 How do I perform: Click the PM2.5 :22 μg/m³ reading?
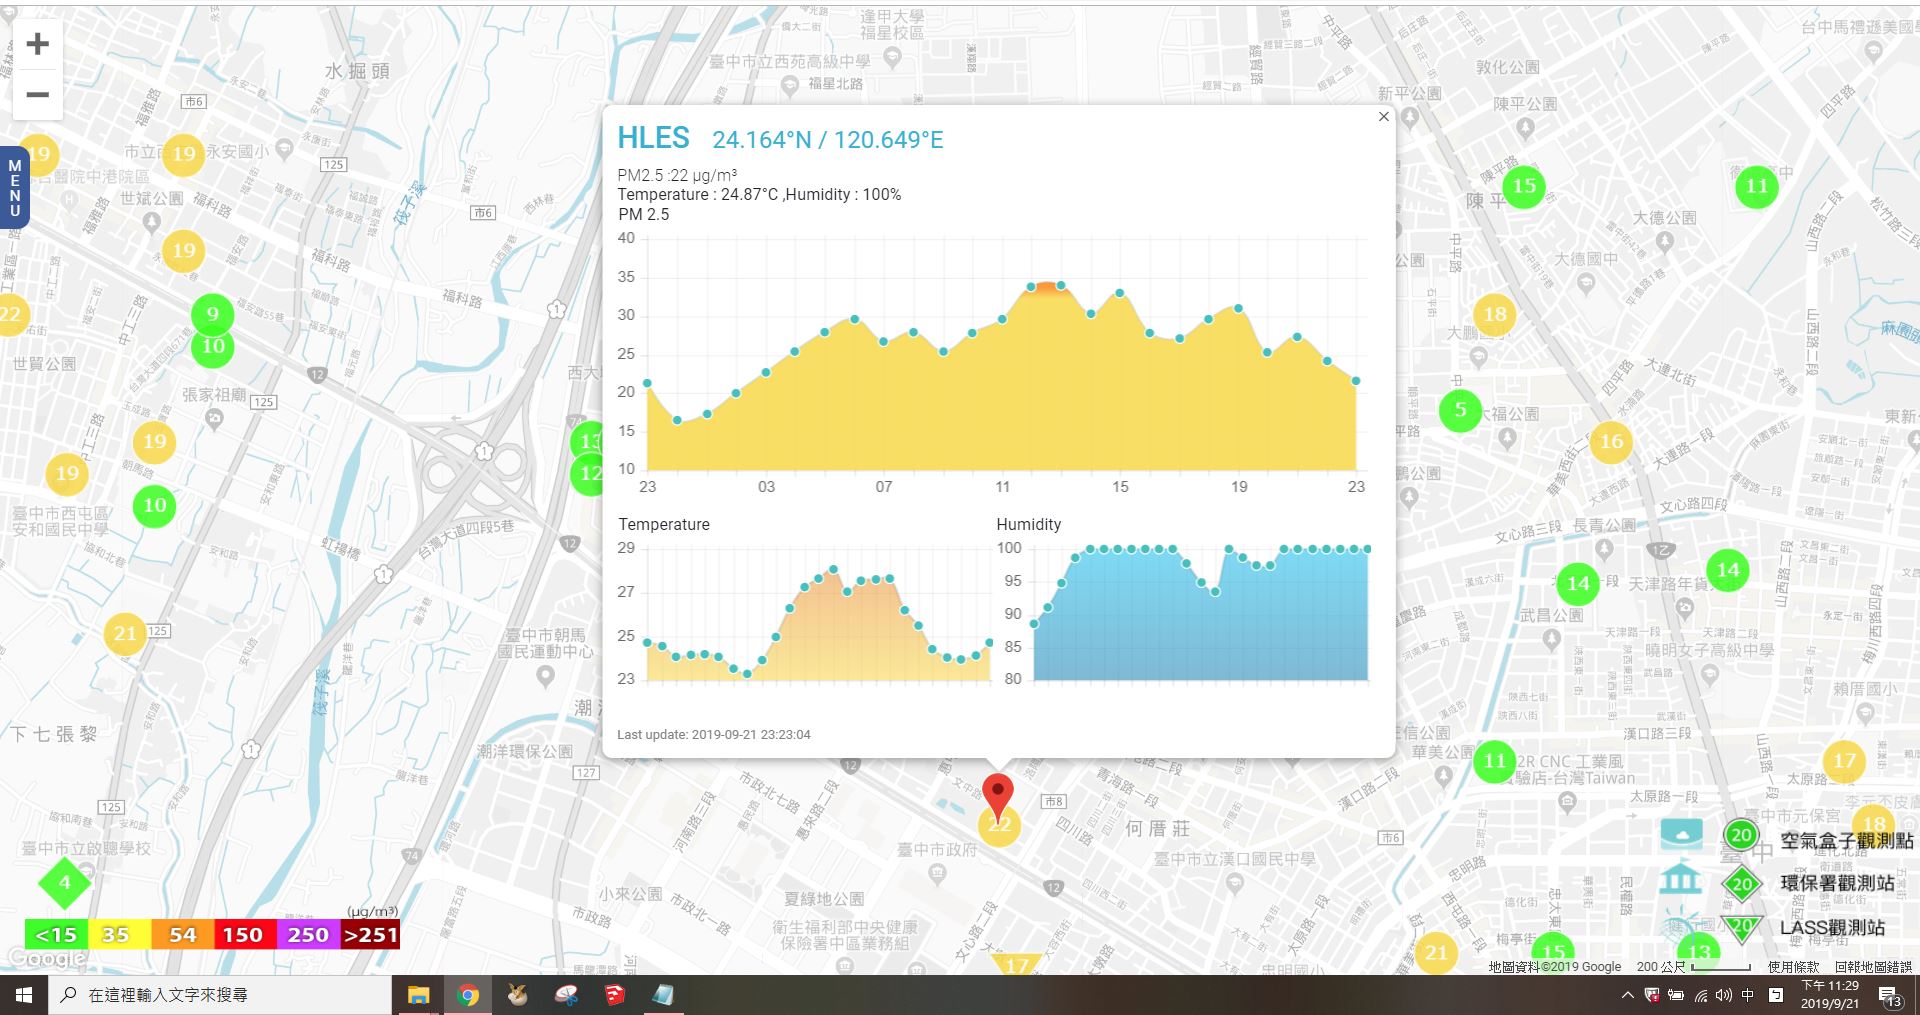point(677,175)
